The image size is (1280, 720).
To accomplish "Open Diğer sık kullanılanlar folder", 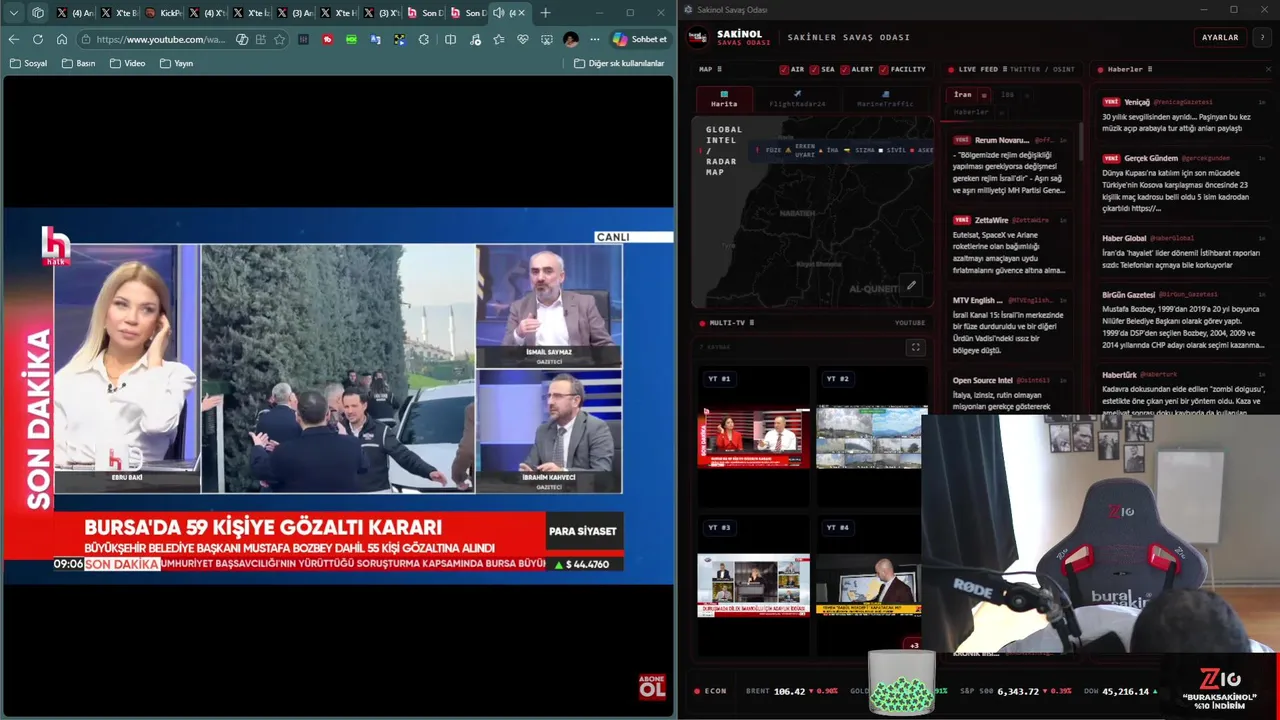I will (619, 63).
